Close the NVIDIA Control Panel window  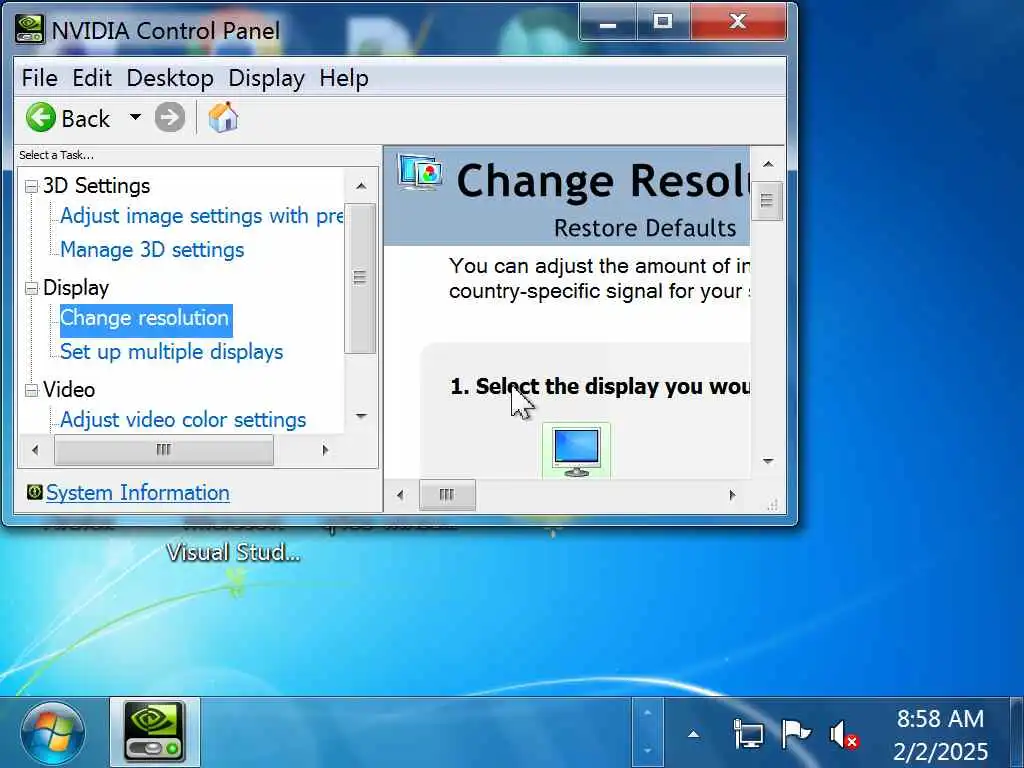coord(738,22)
